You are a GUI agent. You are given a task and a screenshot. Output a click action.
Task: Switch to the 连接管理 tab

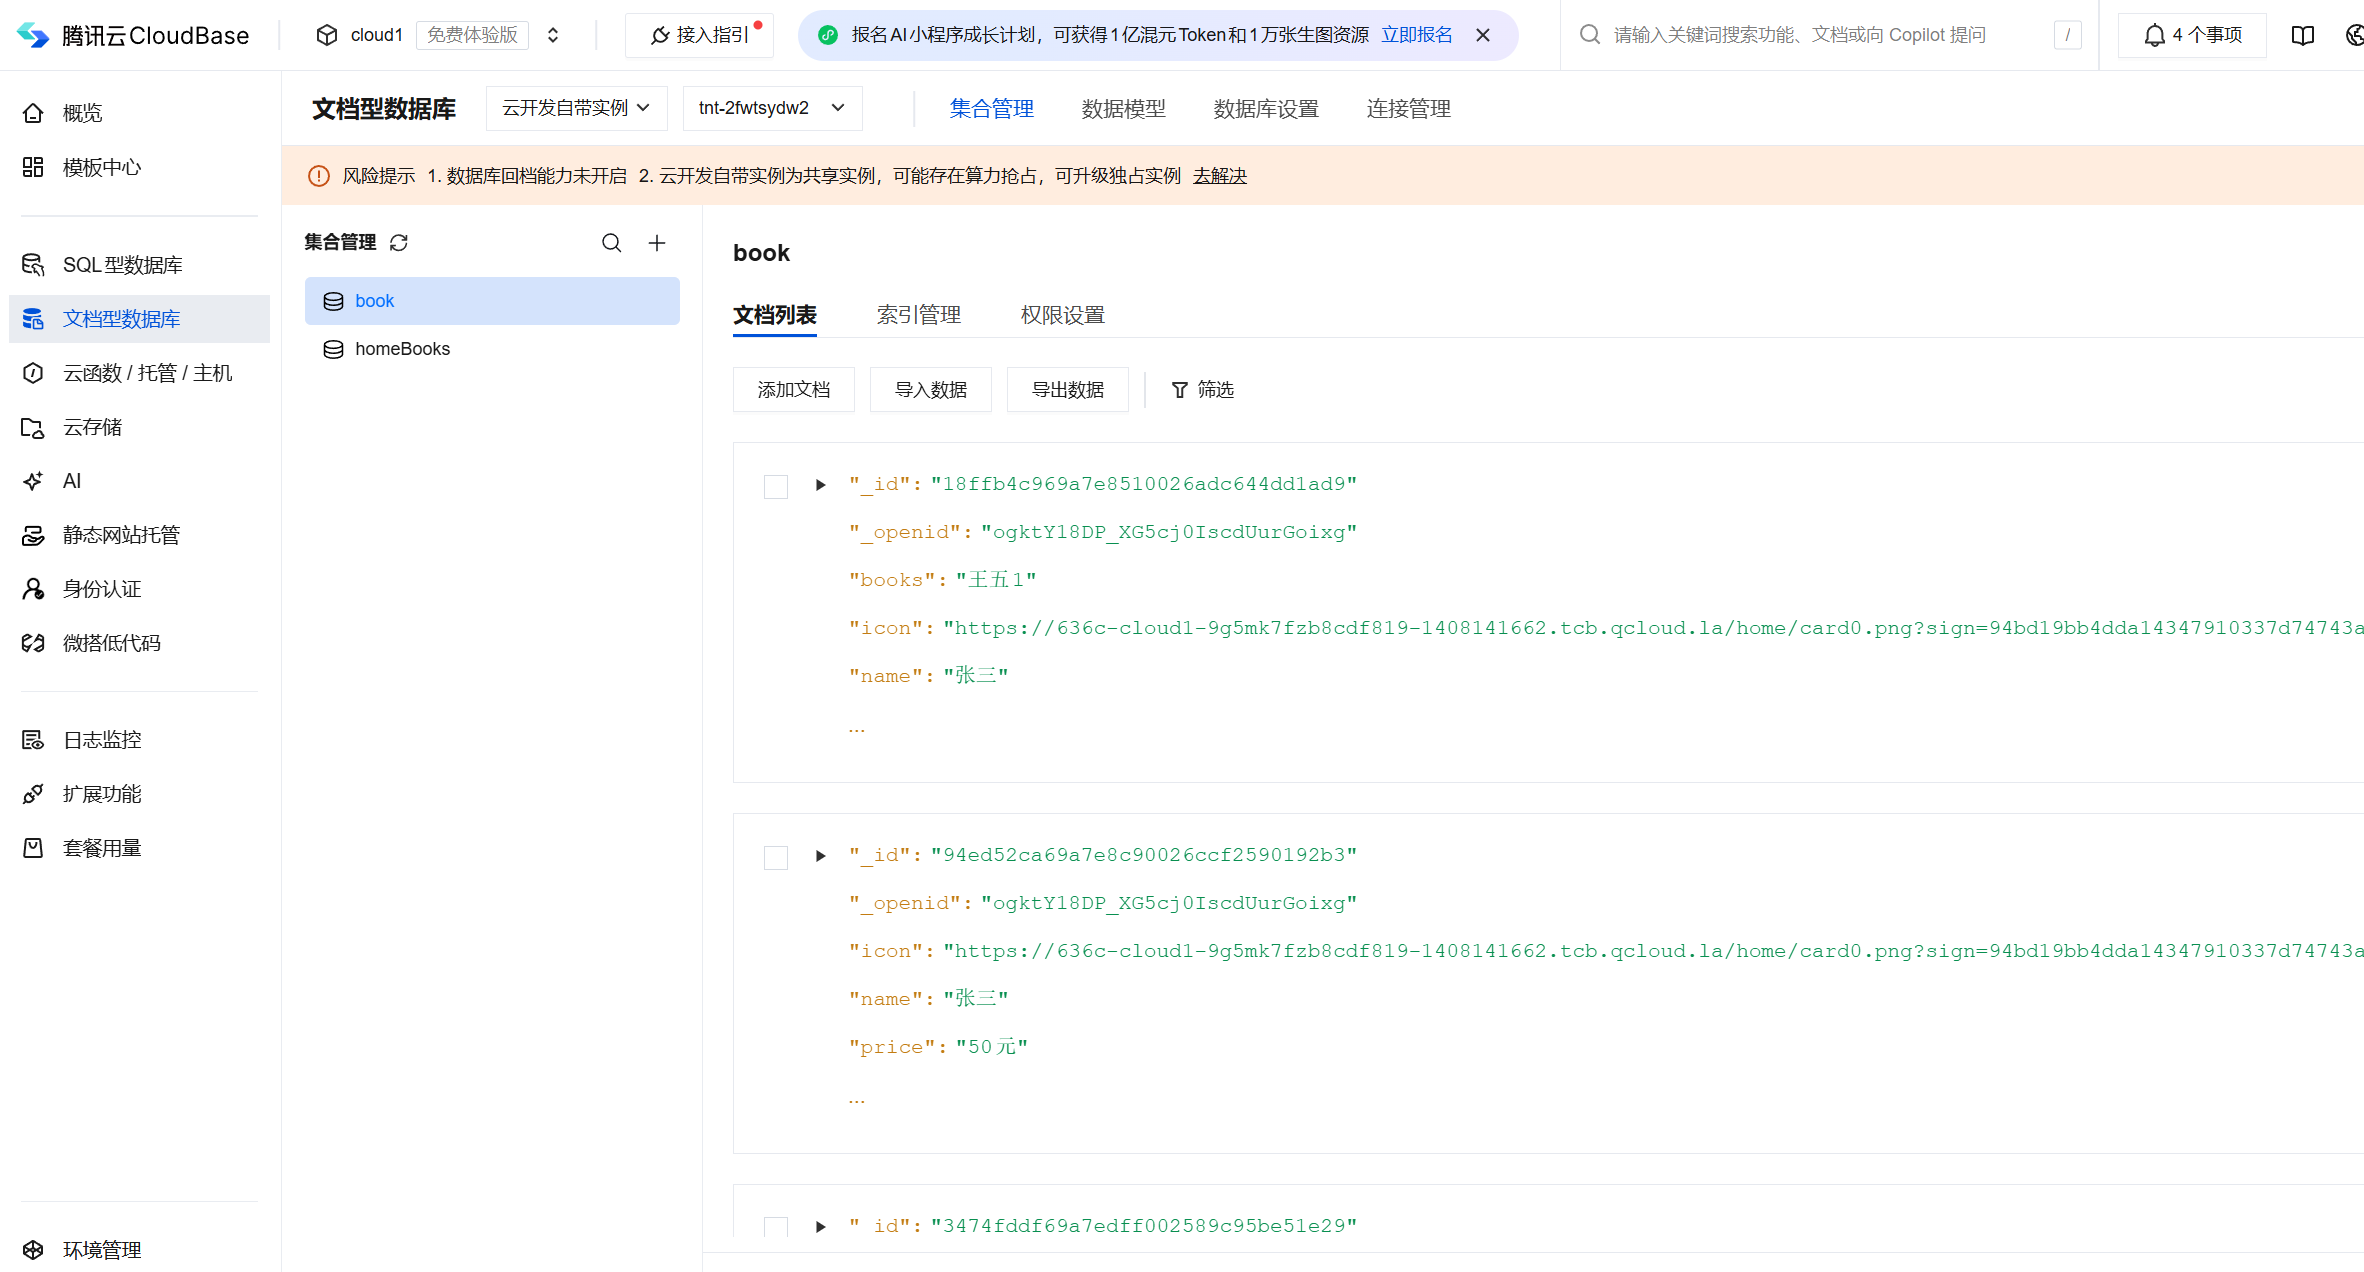[1408, 109]
